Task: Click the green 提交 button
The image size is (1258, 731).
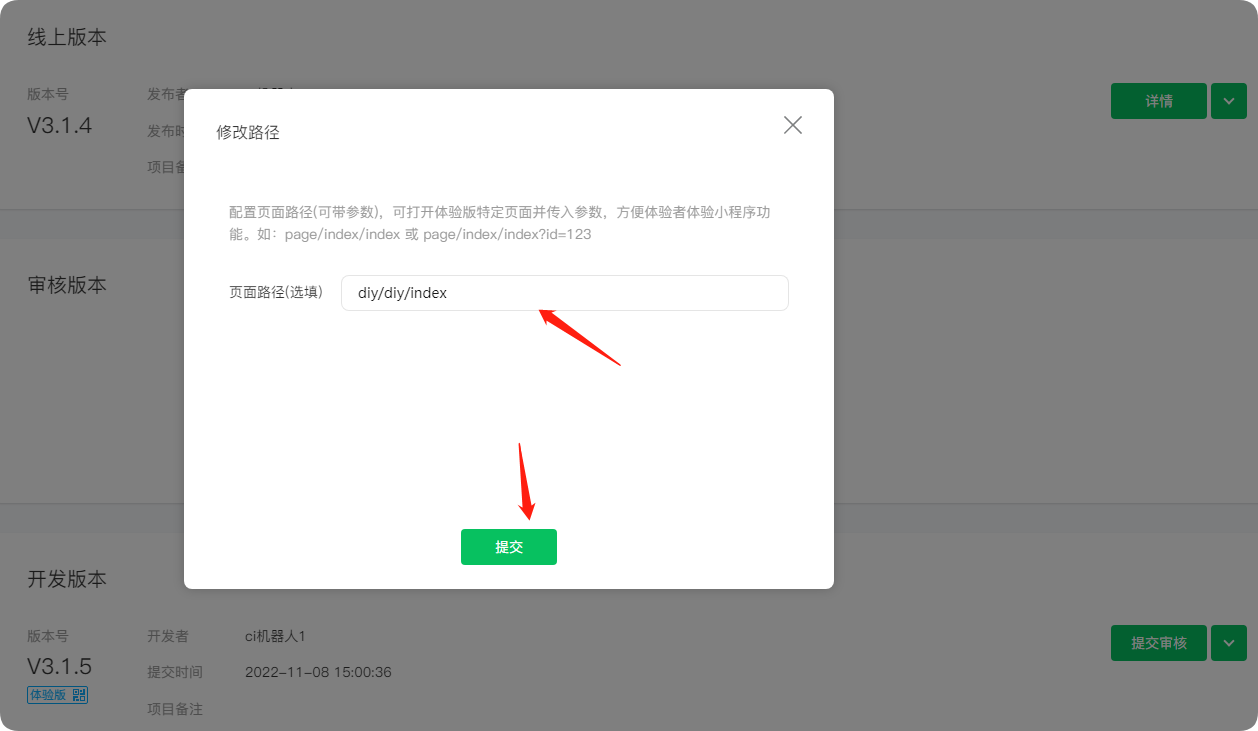Action: pyautogui.click(x=509, y=547)
